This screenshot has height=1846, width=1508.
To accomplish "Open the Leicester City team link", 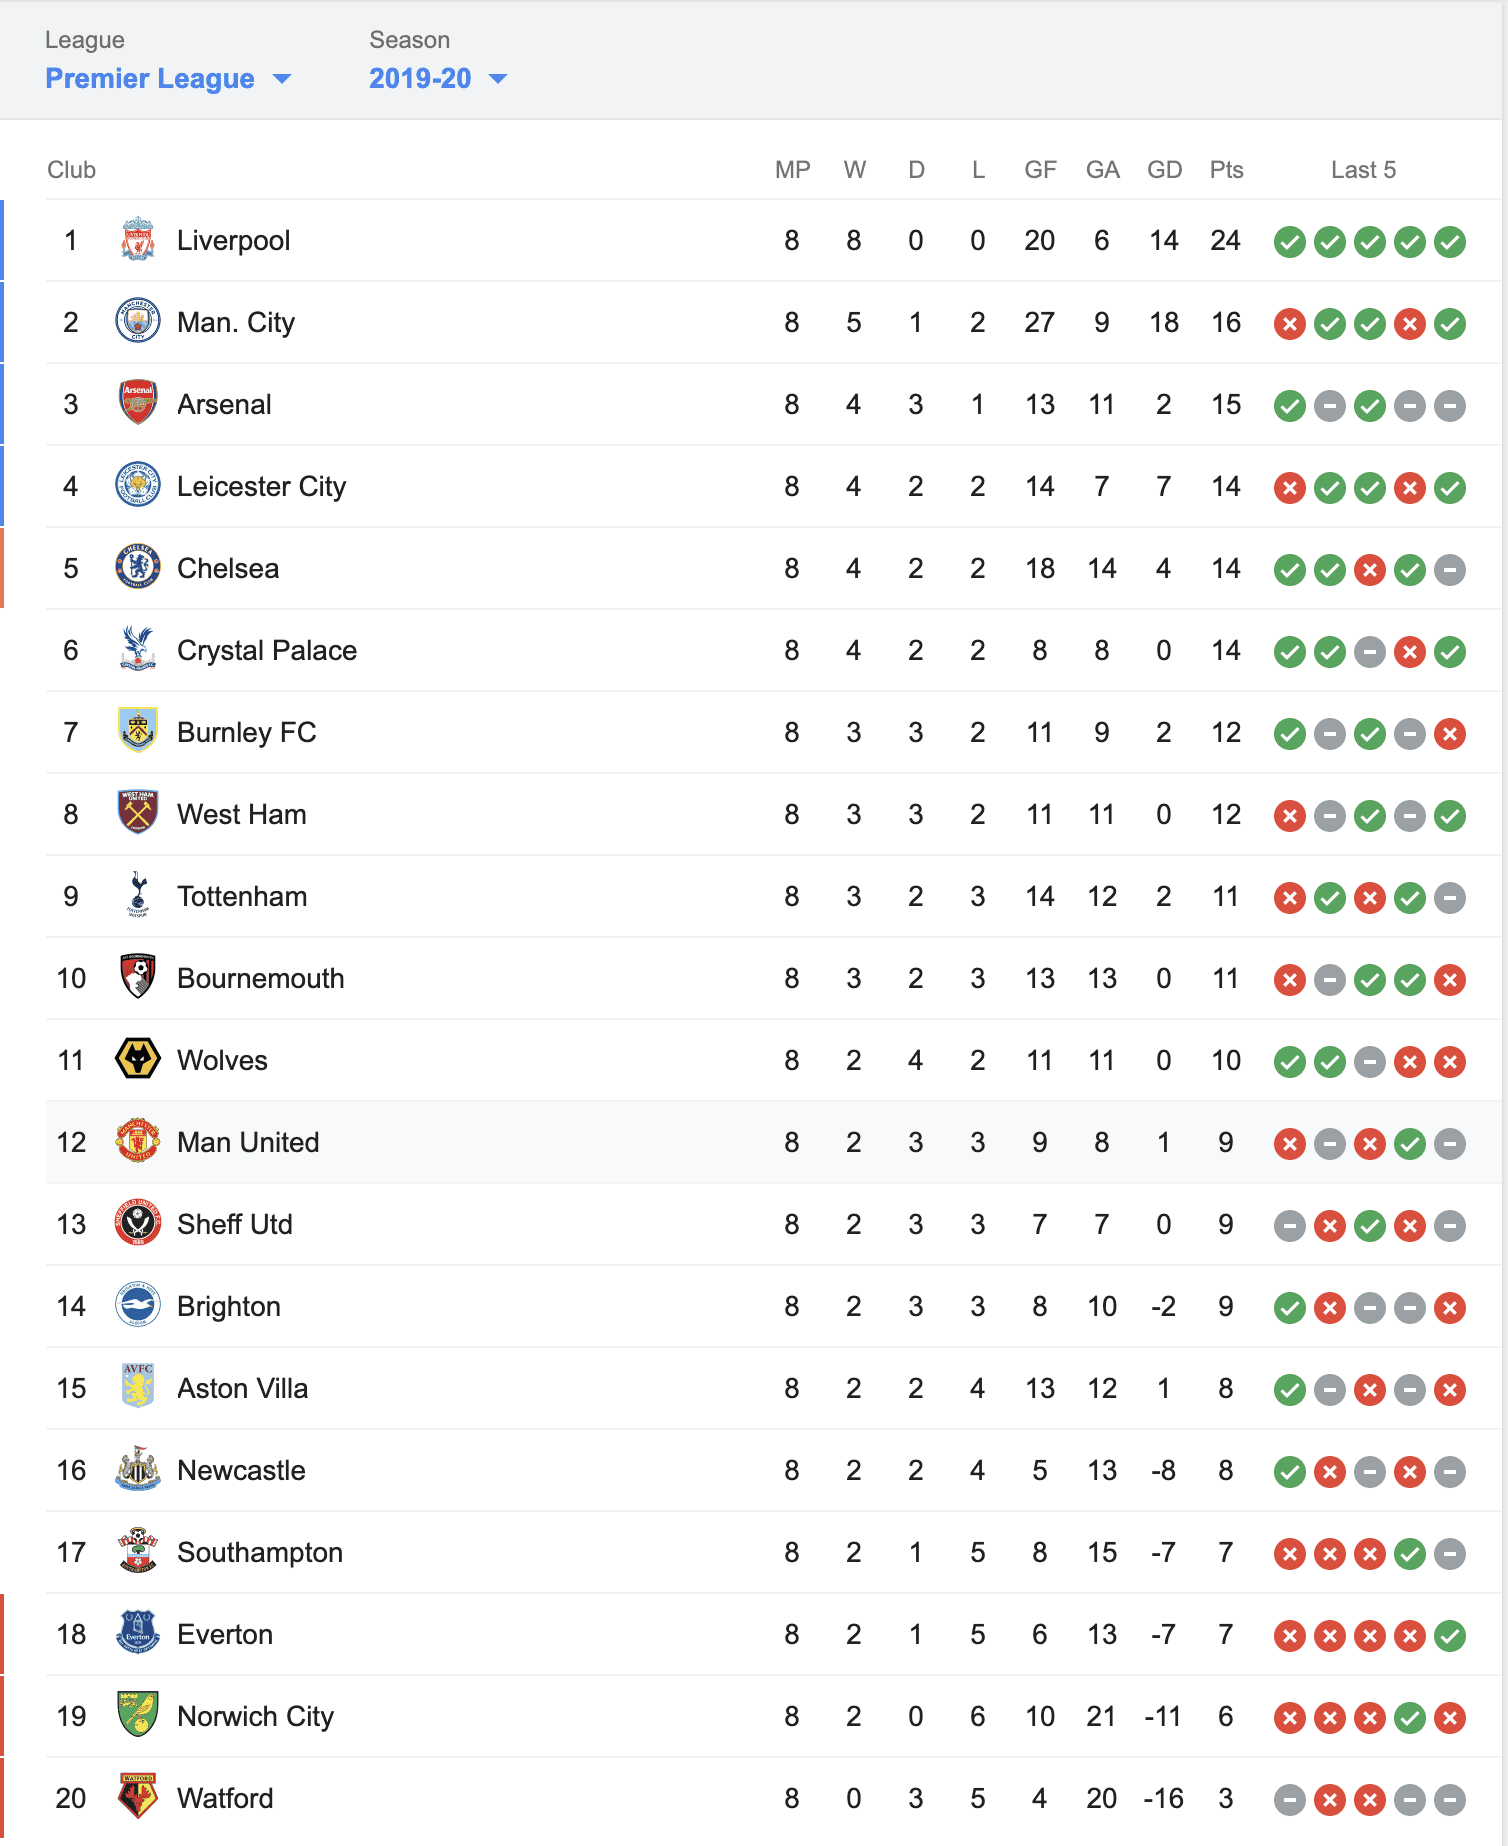I will pyautogui.click(x=261, y=487).
